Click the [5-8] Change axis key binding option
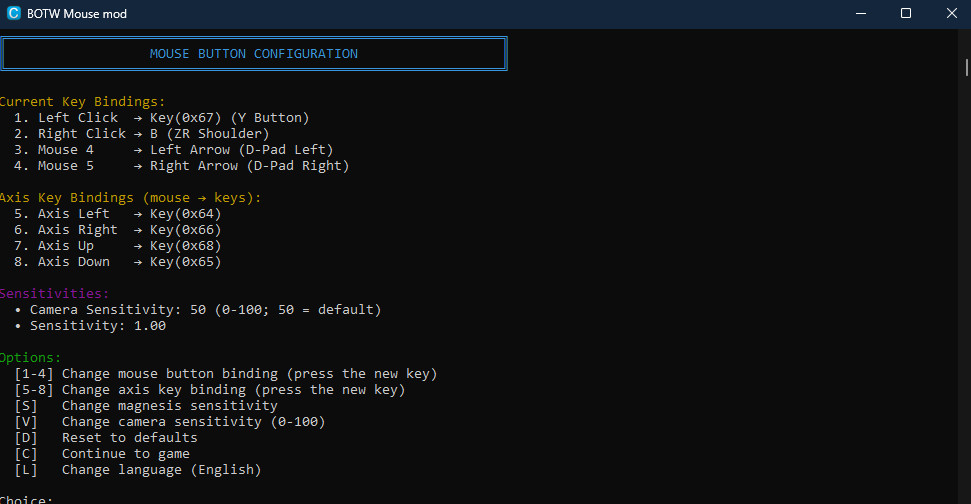 tap(210, 390)
